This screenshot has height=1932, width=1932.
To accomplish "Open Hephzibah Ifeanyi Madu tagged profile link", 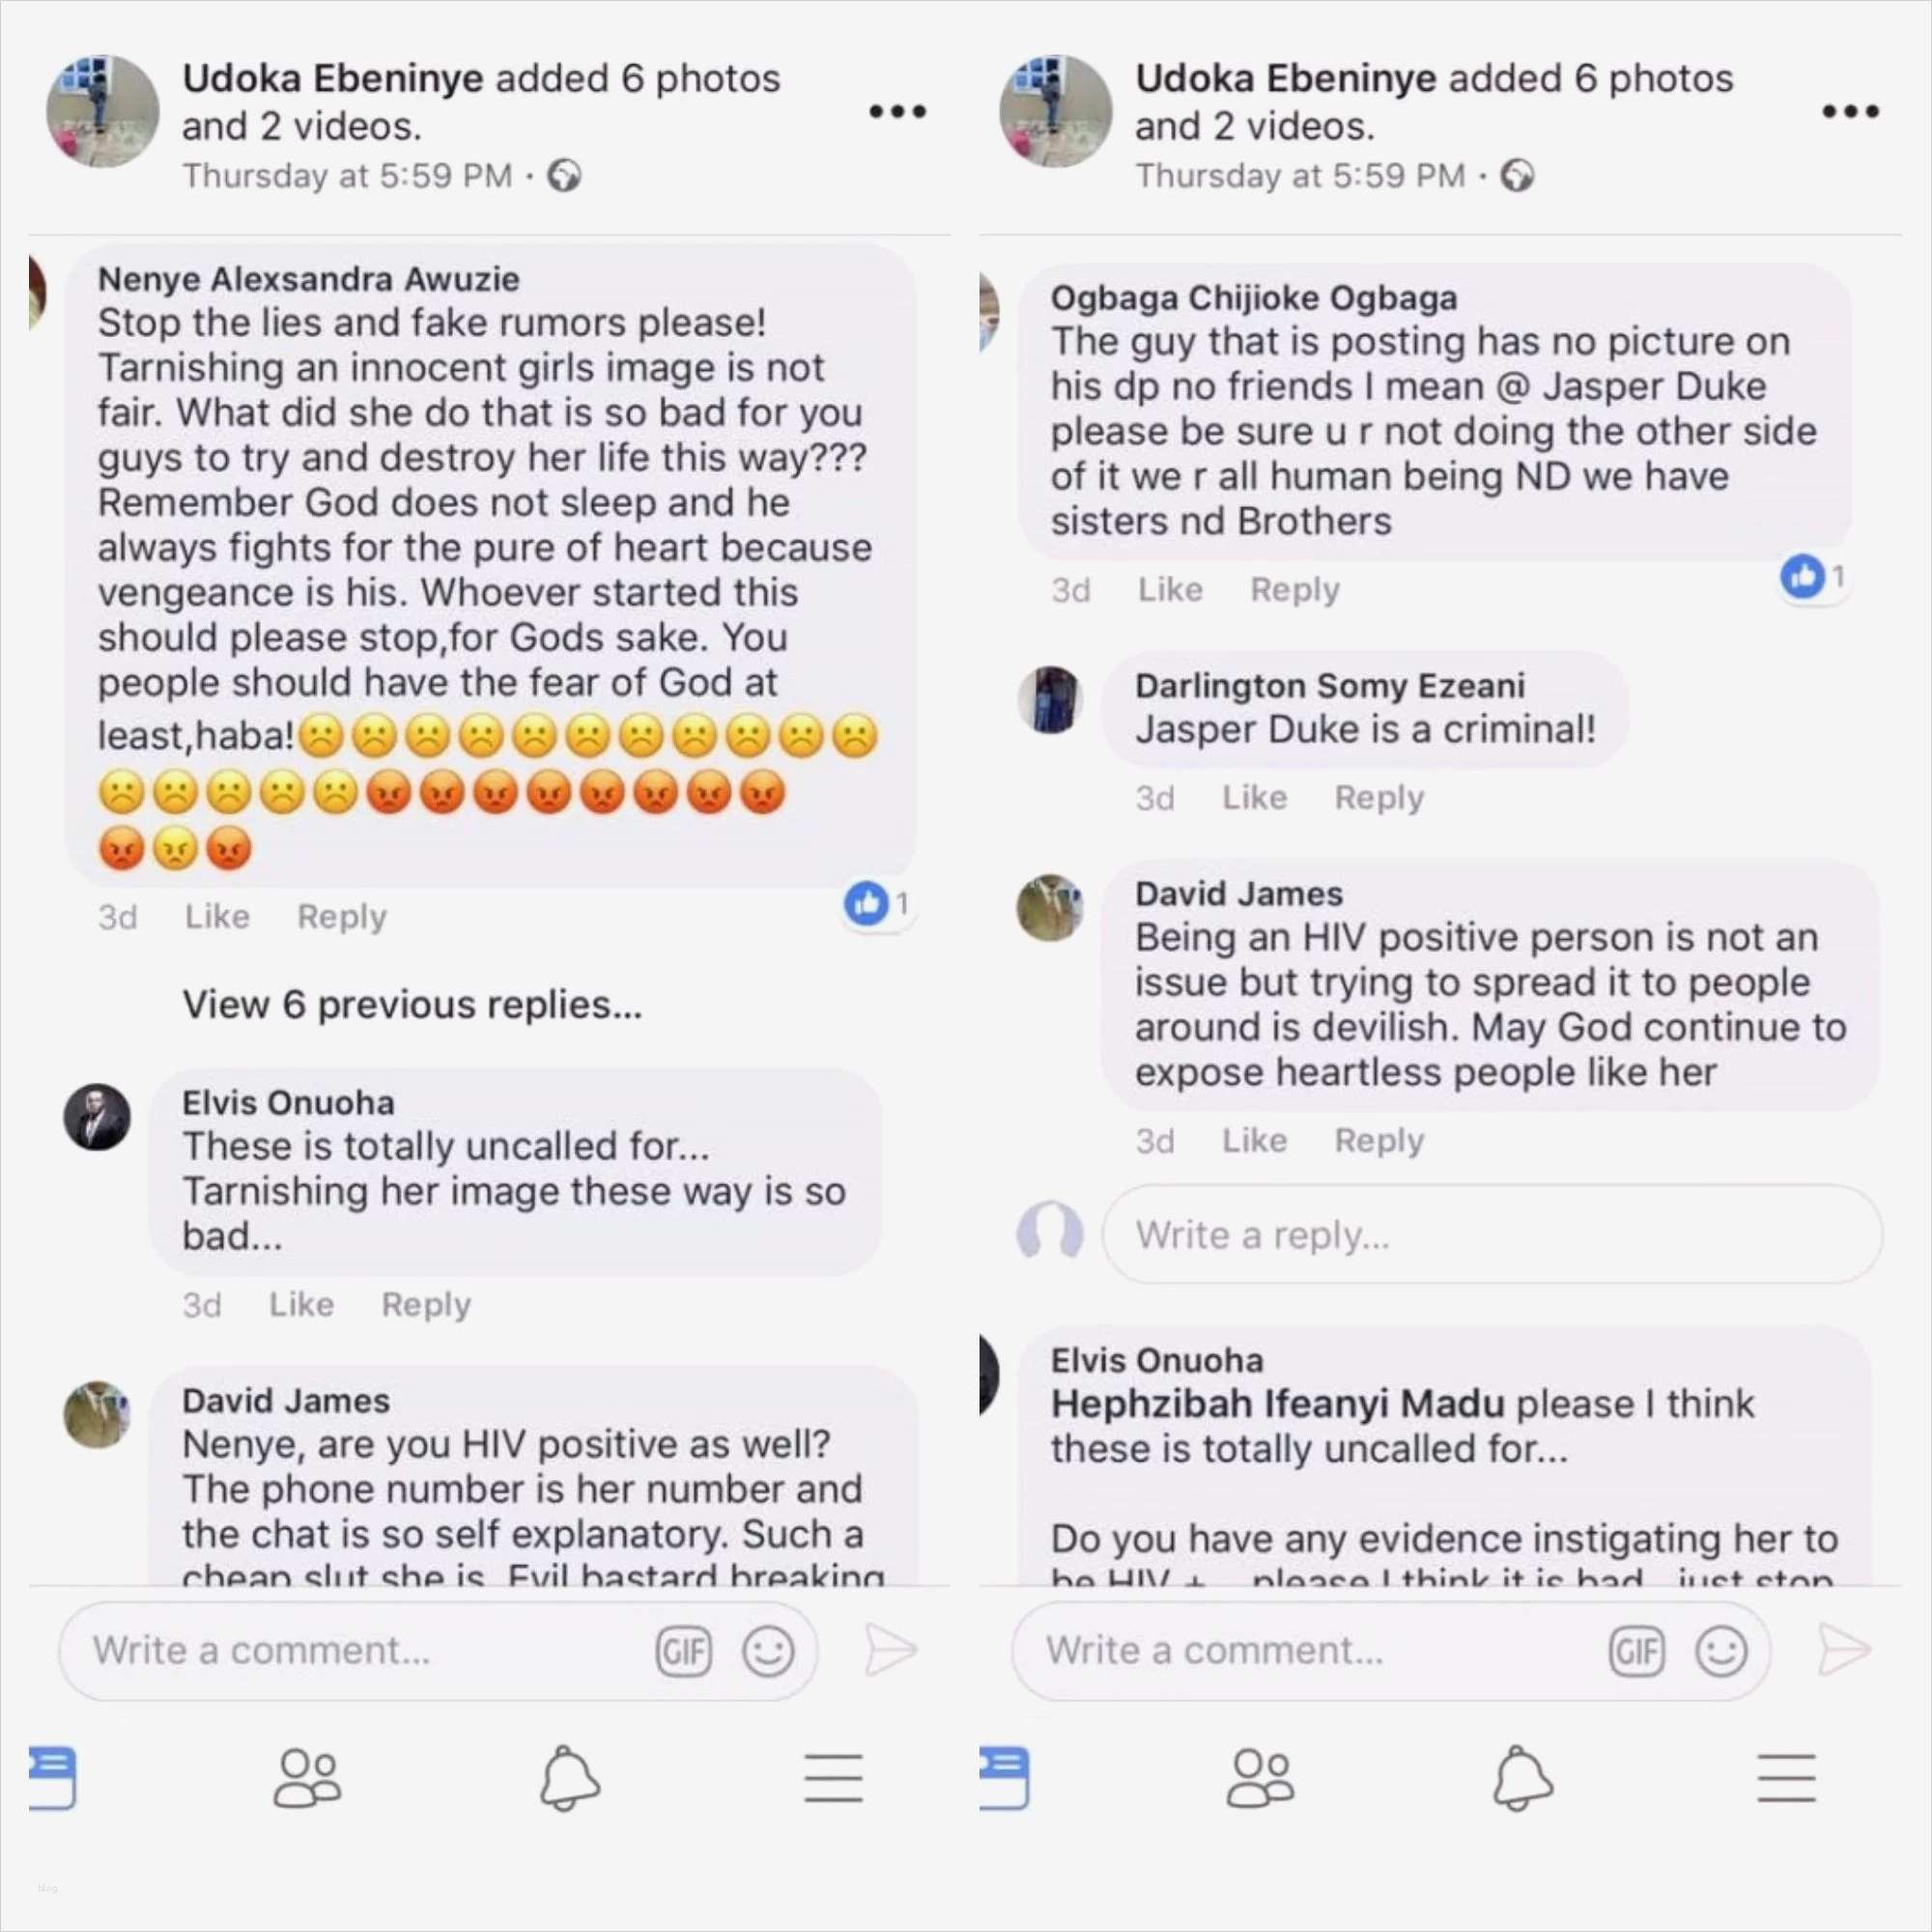I will pyautogui.click(x=1277, y=1404).
